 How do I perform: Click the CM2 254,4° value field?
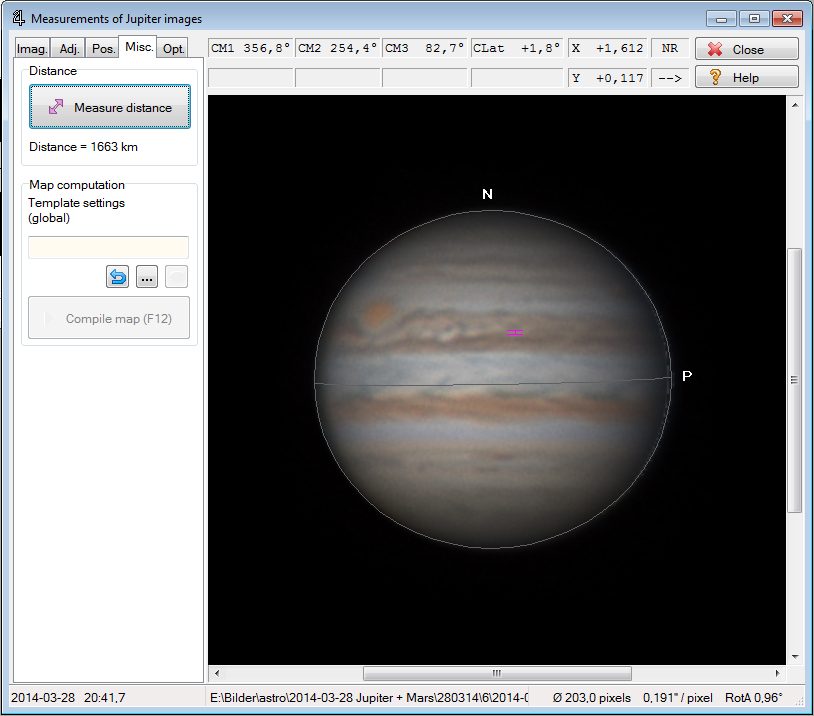coord(337,48)
